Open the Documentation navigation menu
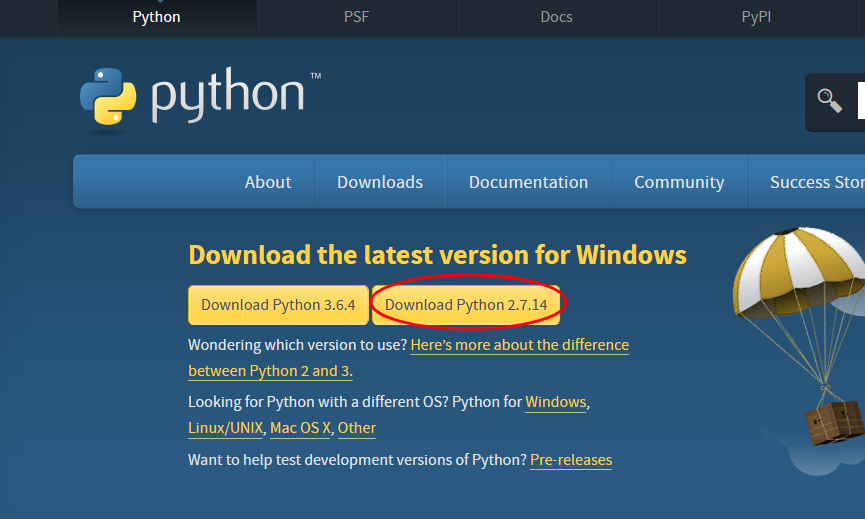This screenshot has height=519, width=865. [528, 182]
